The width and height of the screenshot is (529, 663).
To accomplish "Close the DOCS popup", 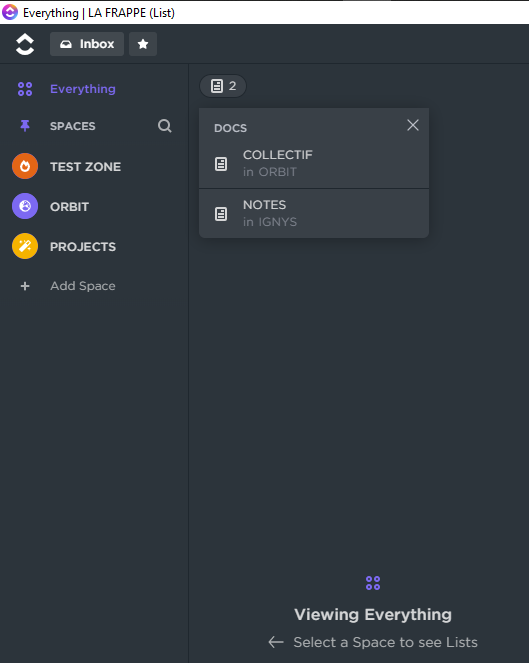I will click(x=413, y=125).
